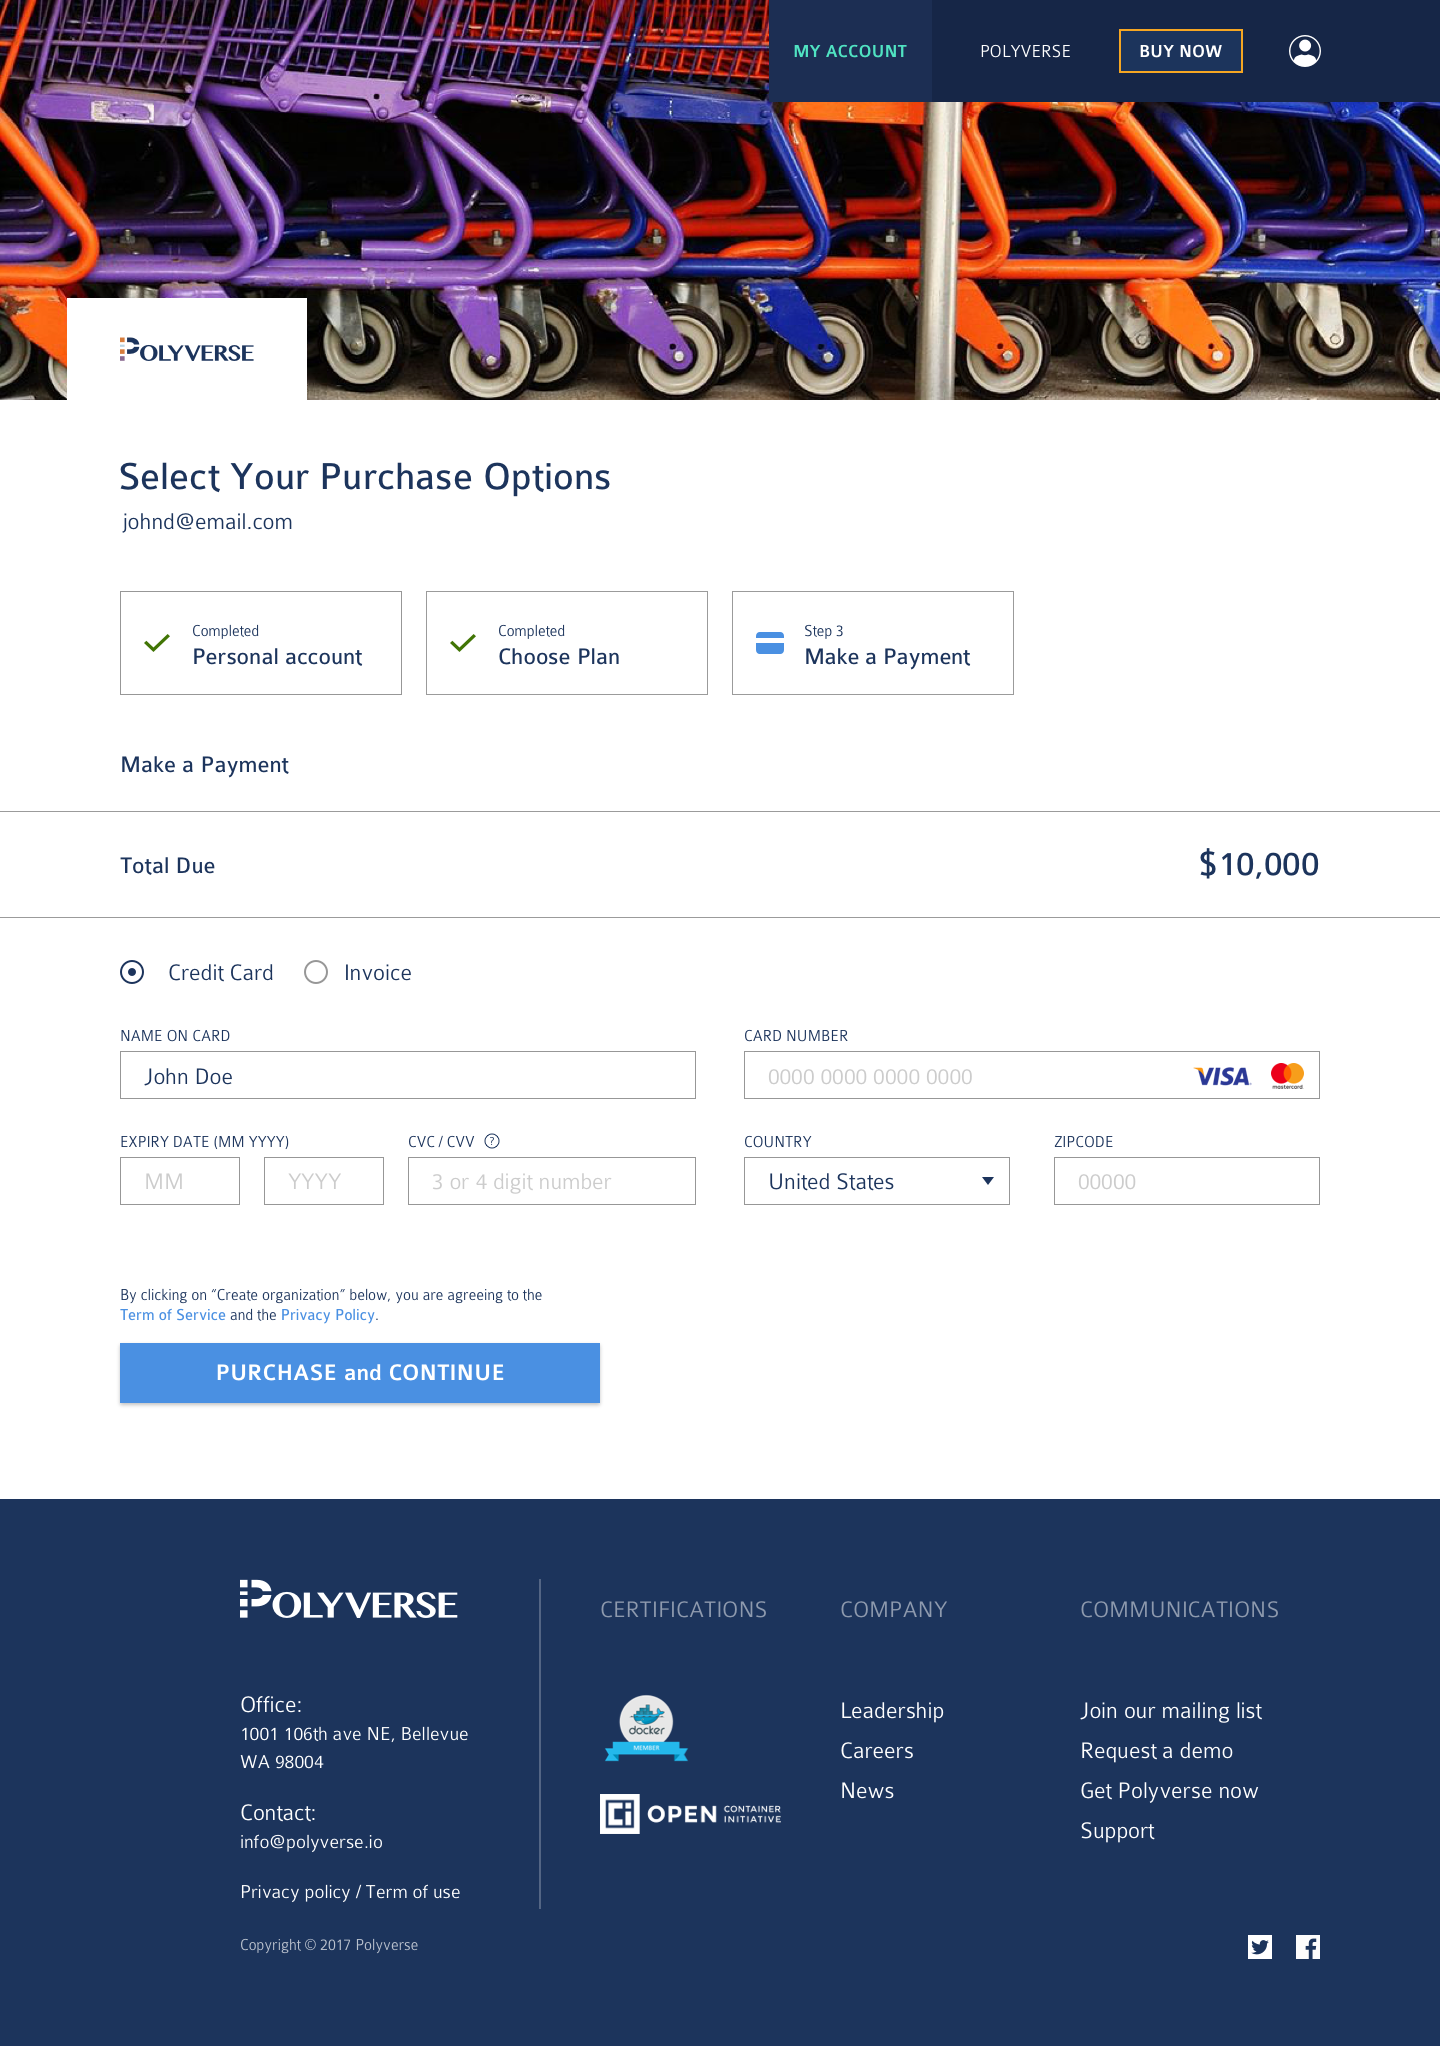
Task: Click the CVC/CVV help question mark icon
Action: [492, 1141]
